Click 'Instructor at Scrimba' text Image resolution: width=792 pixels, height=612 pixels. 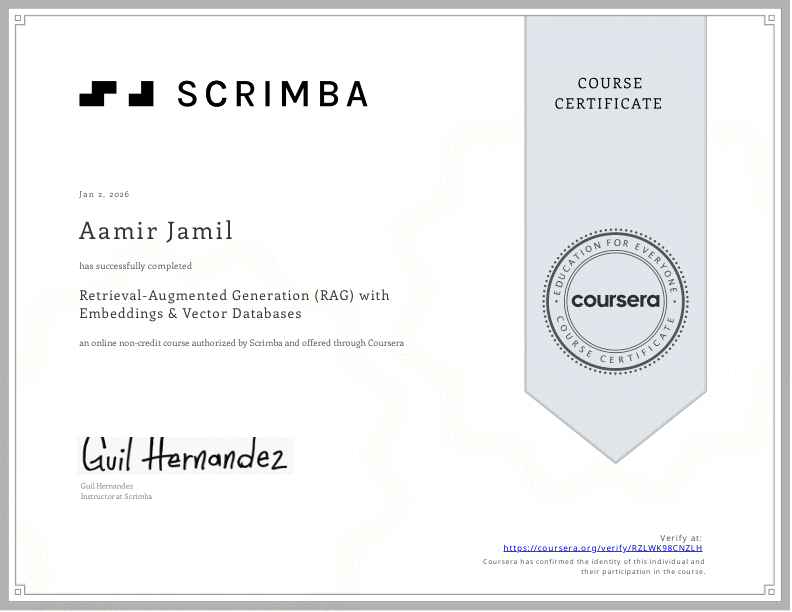(116, 496)
